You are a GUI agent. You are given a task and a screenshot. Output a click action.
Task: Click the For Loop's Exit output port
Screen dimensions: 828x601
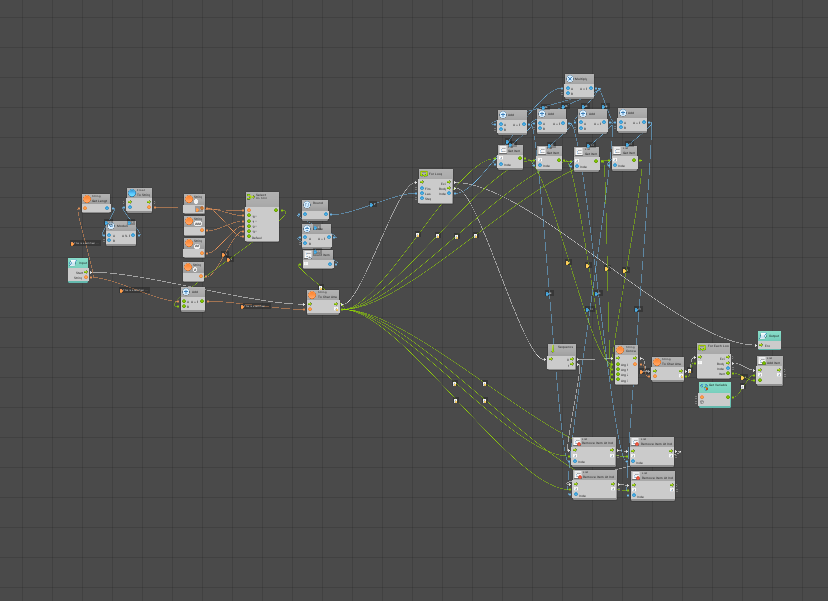[449, 183]
